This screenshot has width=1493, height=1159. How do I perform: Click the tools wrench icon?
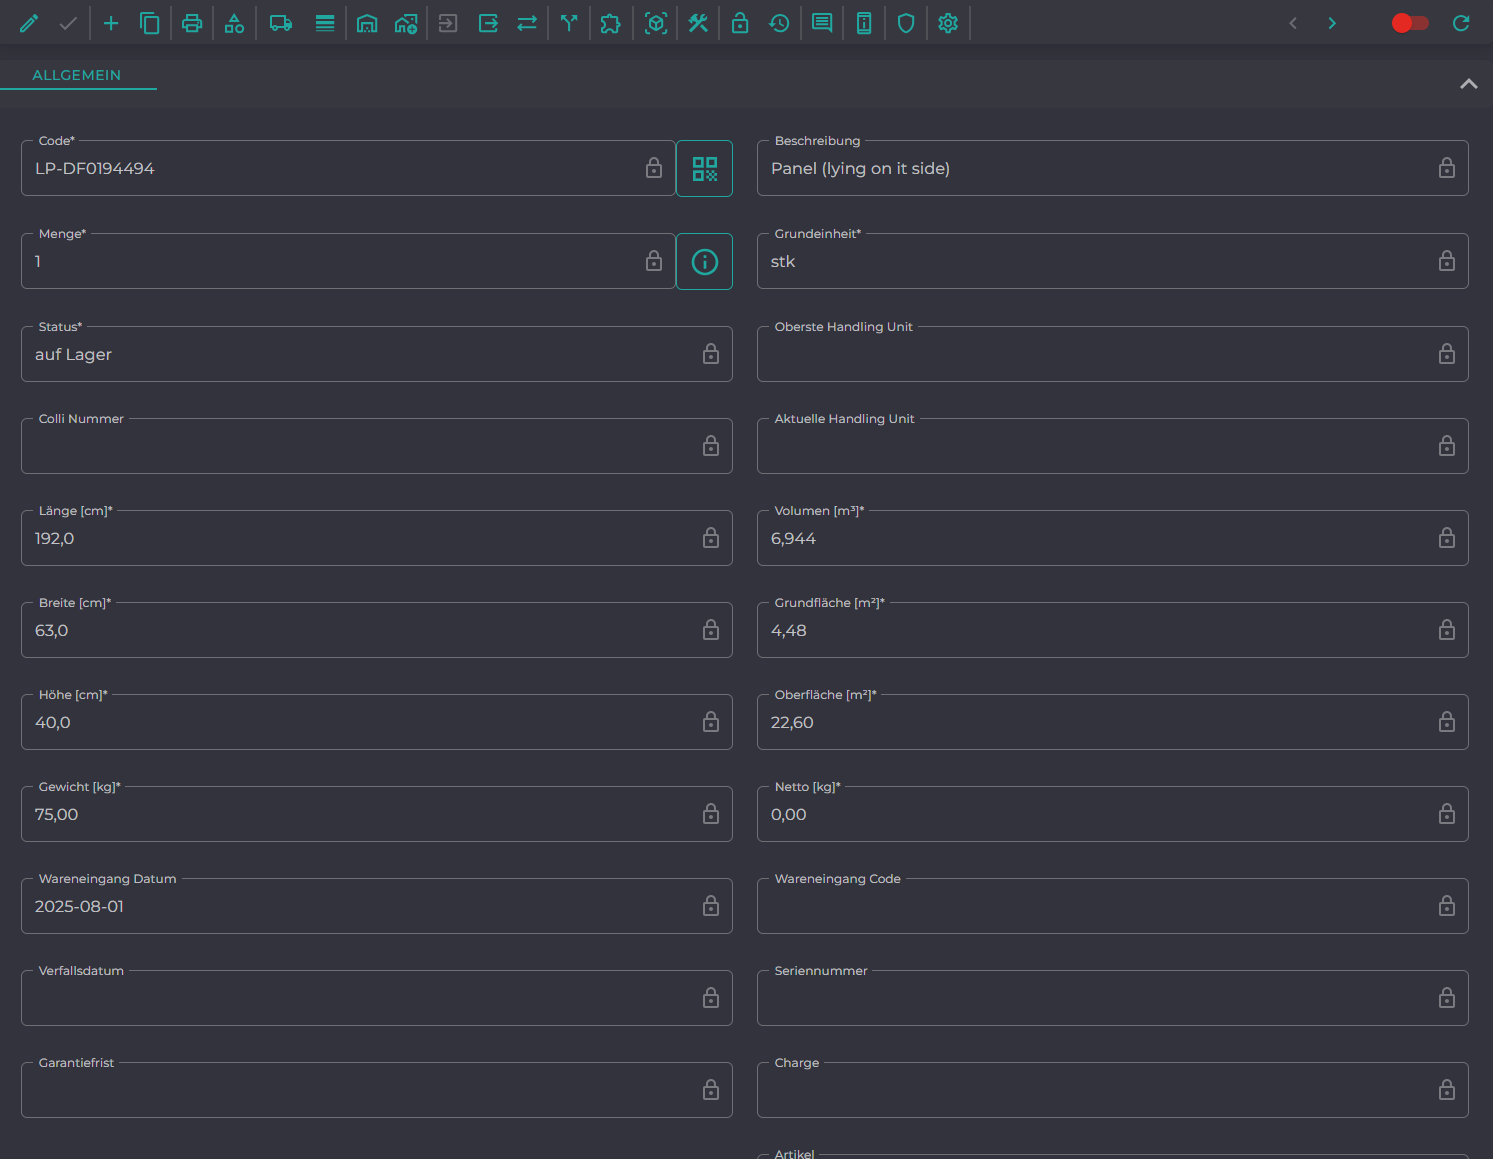698,23
